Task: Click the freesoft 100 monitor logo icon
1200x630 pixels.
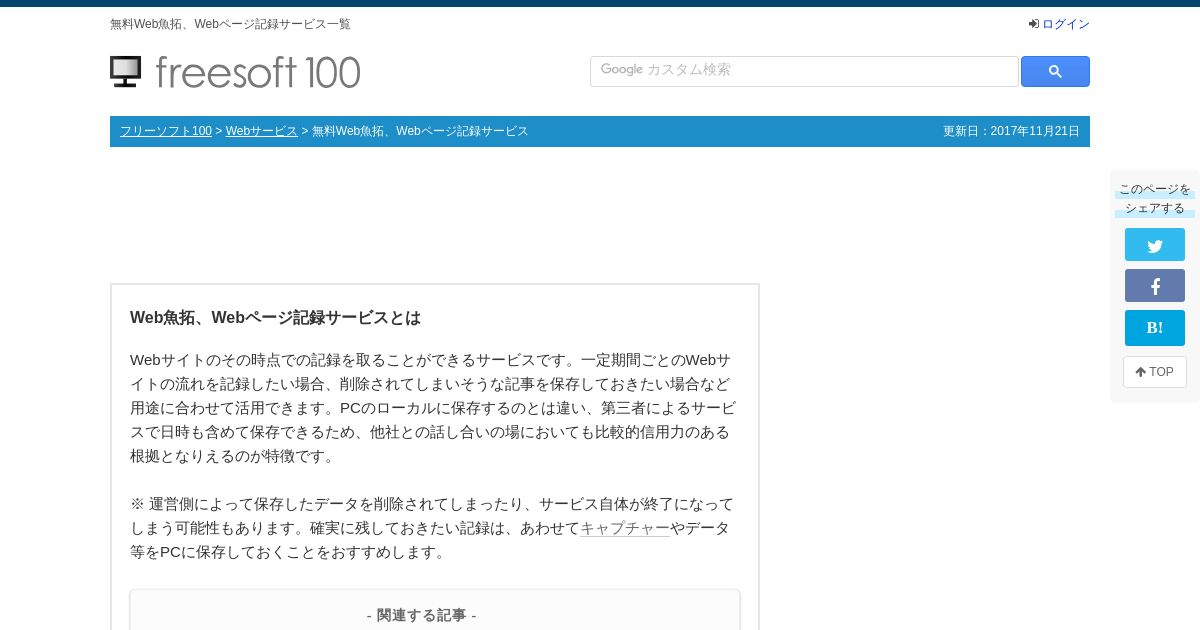Action: [125, 72]
